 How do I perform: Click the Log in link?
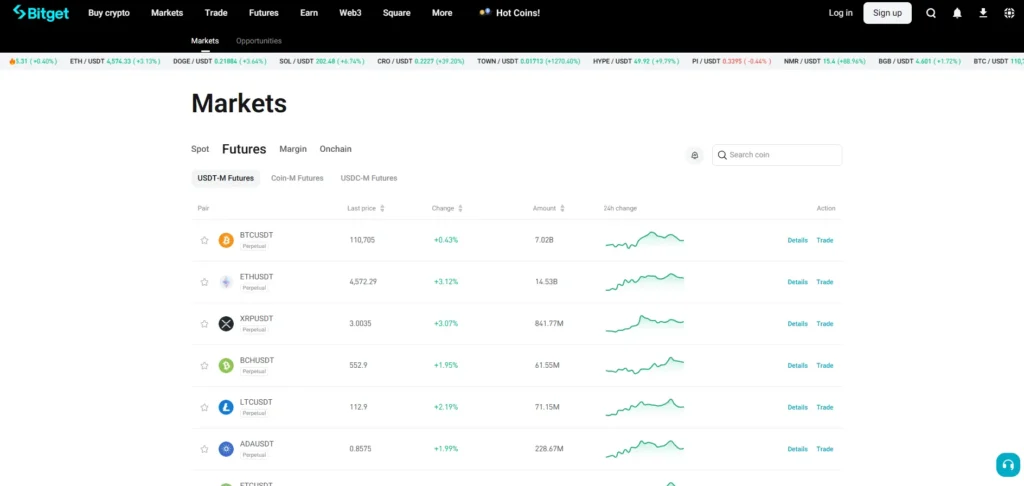[x=840, y=13]
